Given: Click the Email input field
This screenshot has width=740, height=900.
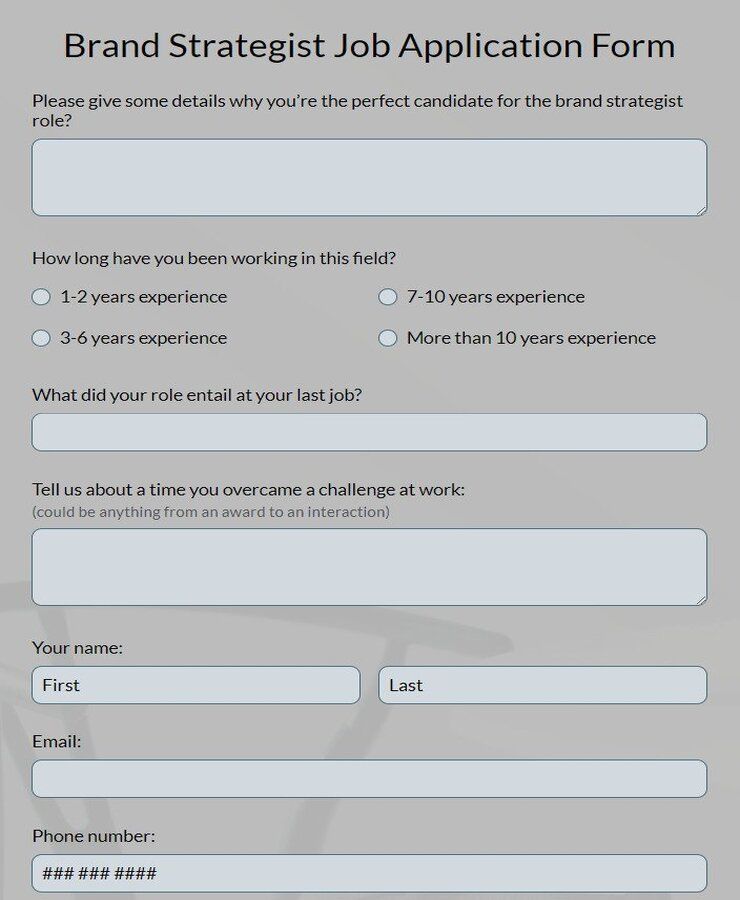Looking at the screenshot, I should 370,778.
